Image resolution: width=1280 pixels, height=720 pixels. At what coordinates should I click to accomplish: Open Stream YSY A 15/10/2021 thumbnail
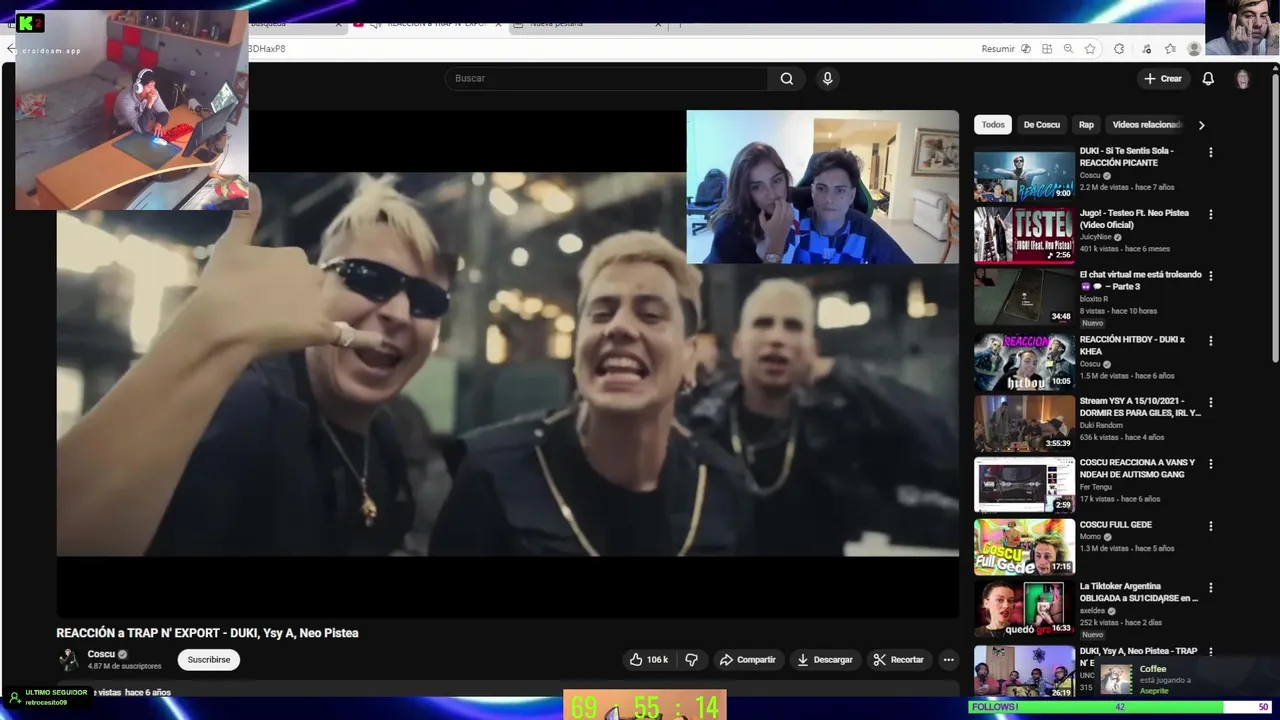point(1024,423)
